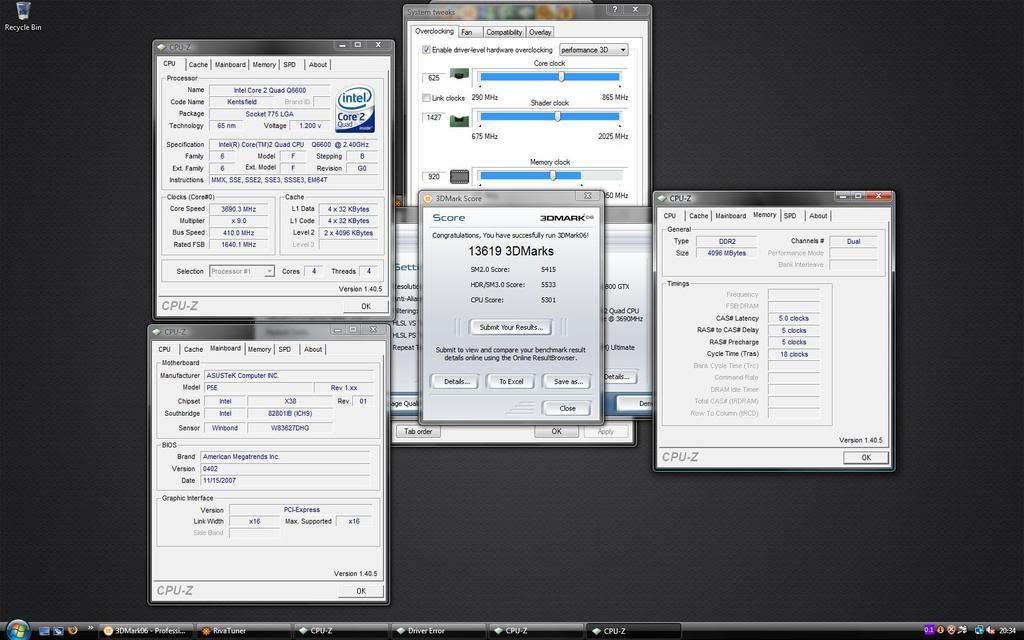Open the Driver Error taskbar button
1024x640 pixels.
tap(439, 631)
